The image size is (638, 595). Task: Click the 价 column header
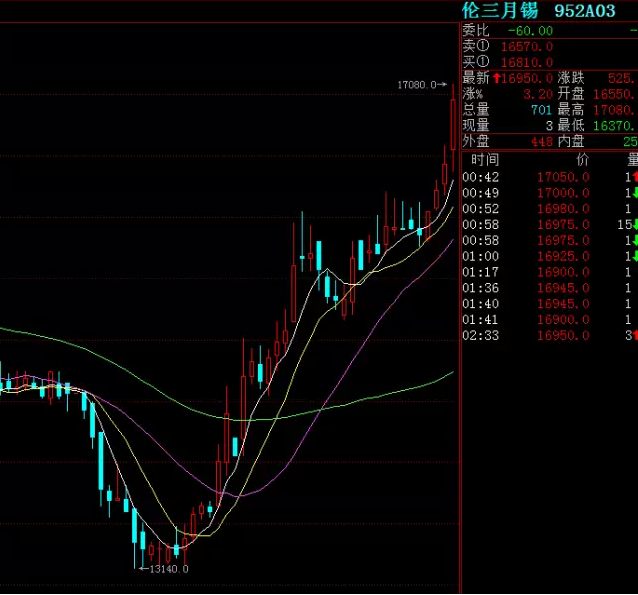583,160
